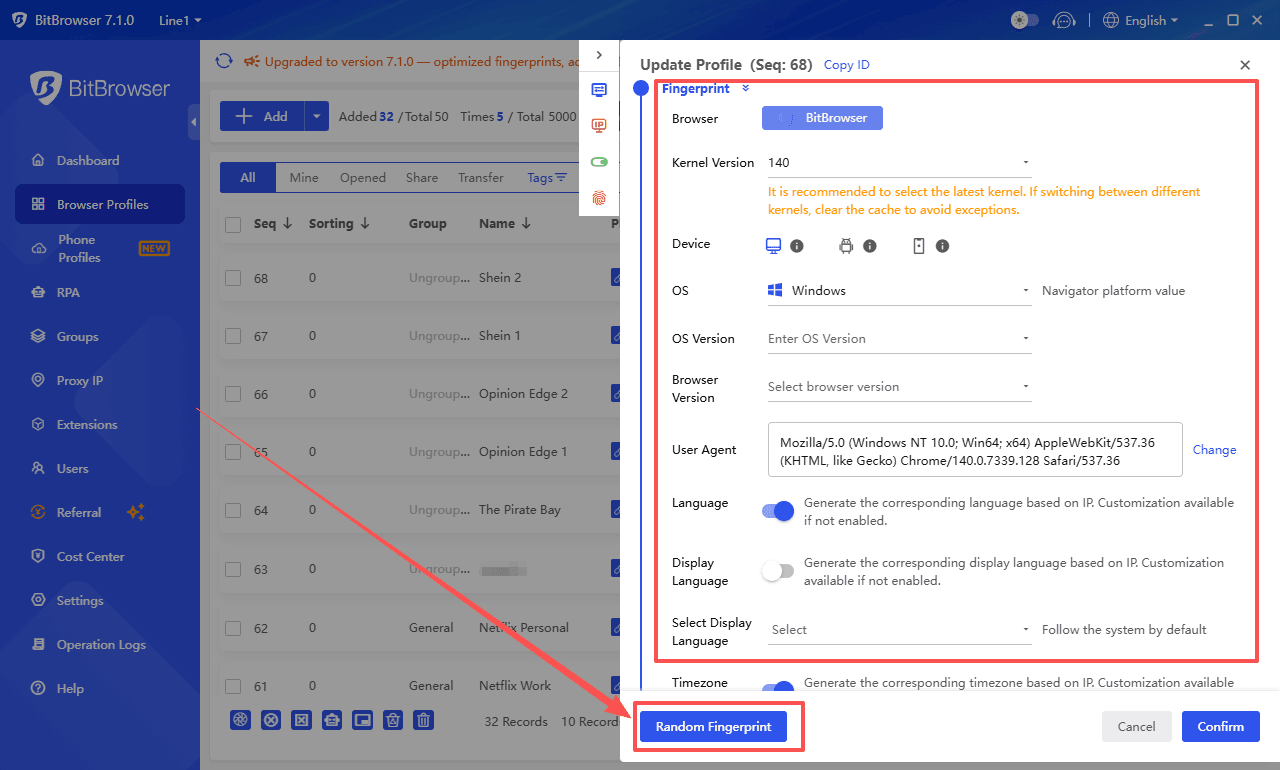This screenshot has width=1280, height=770.
Task: Click the trash delete icon in the bottom toolbar
Action: (x=424, y=720)
